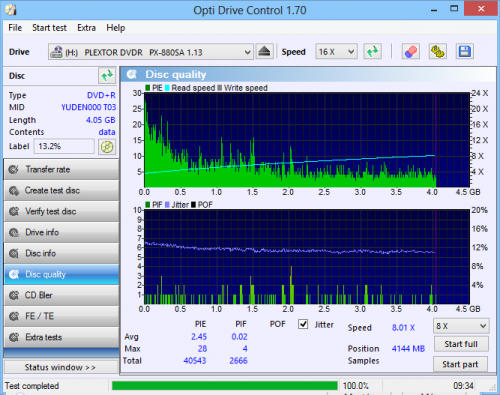Click the eraser (erase disc) icon
Viewport: 500px width, 395px height.
click(411, 52)
